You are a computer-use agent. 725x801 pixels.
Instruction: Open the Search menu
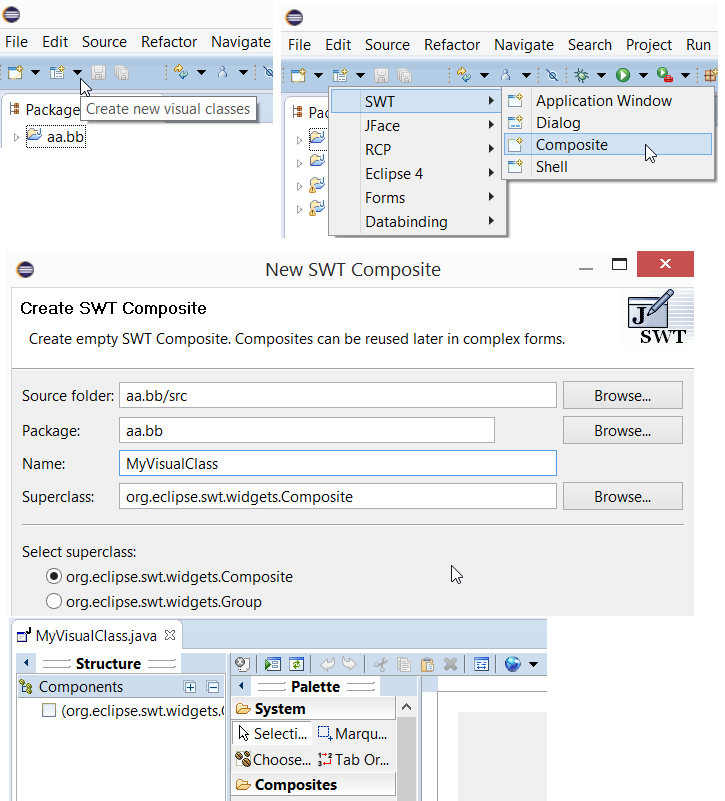(589, 45)
